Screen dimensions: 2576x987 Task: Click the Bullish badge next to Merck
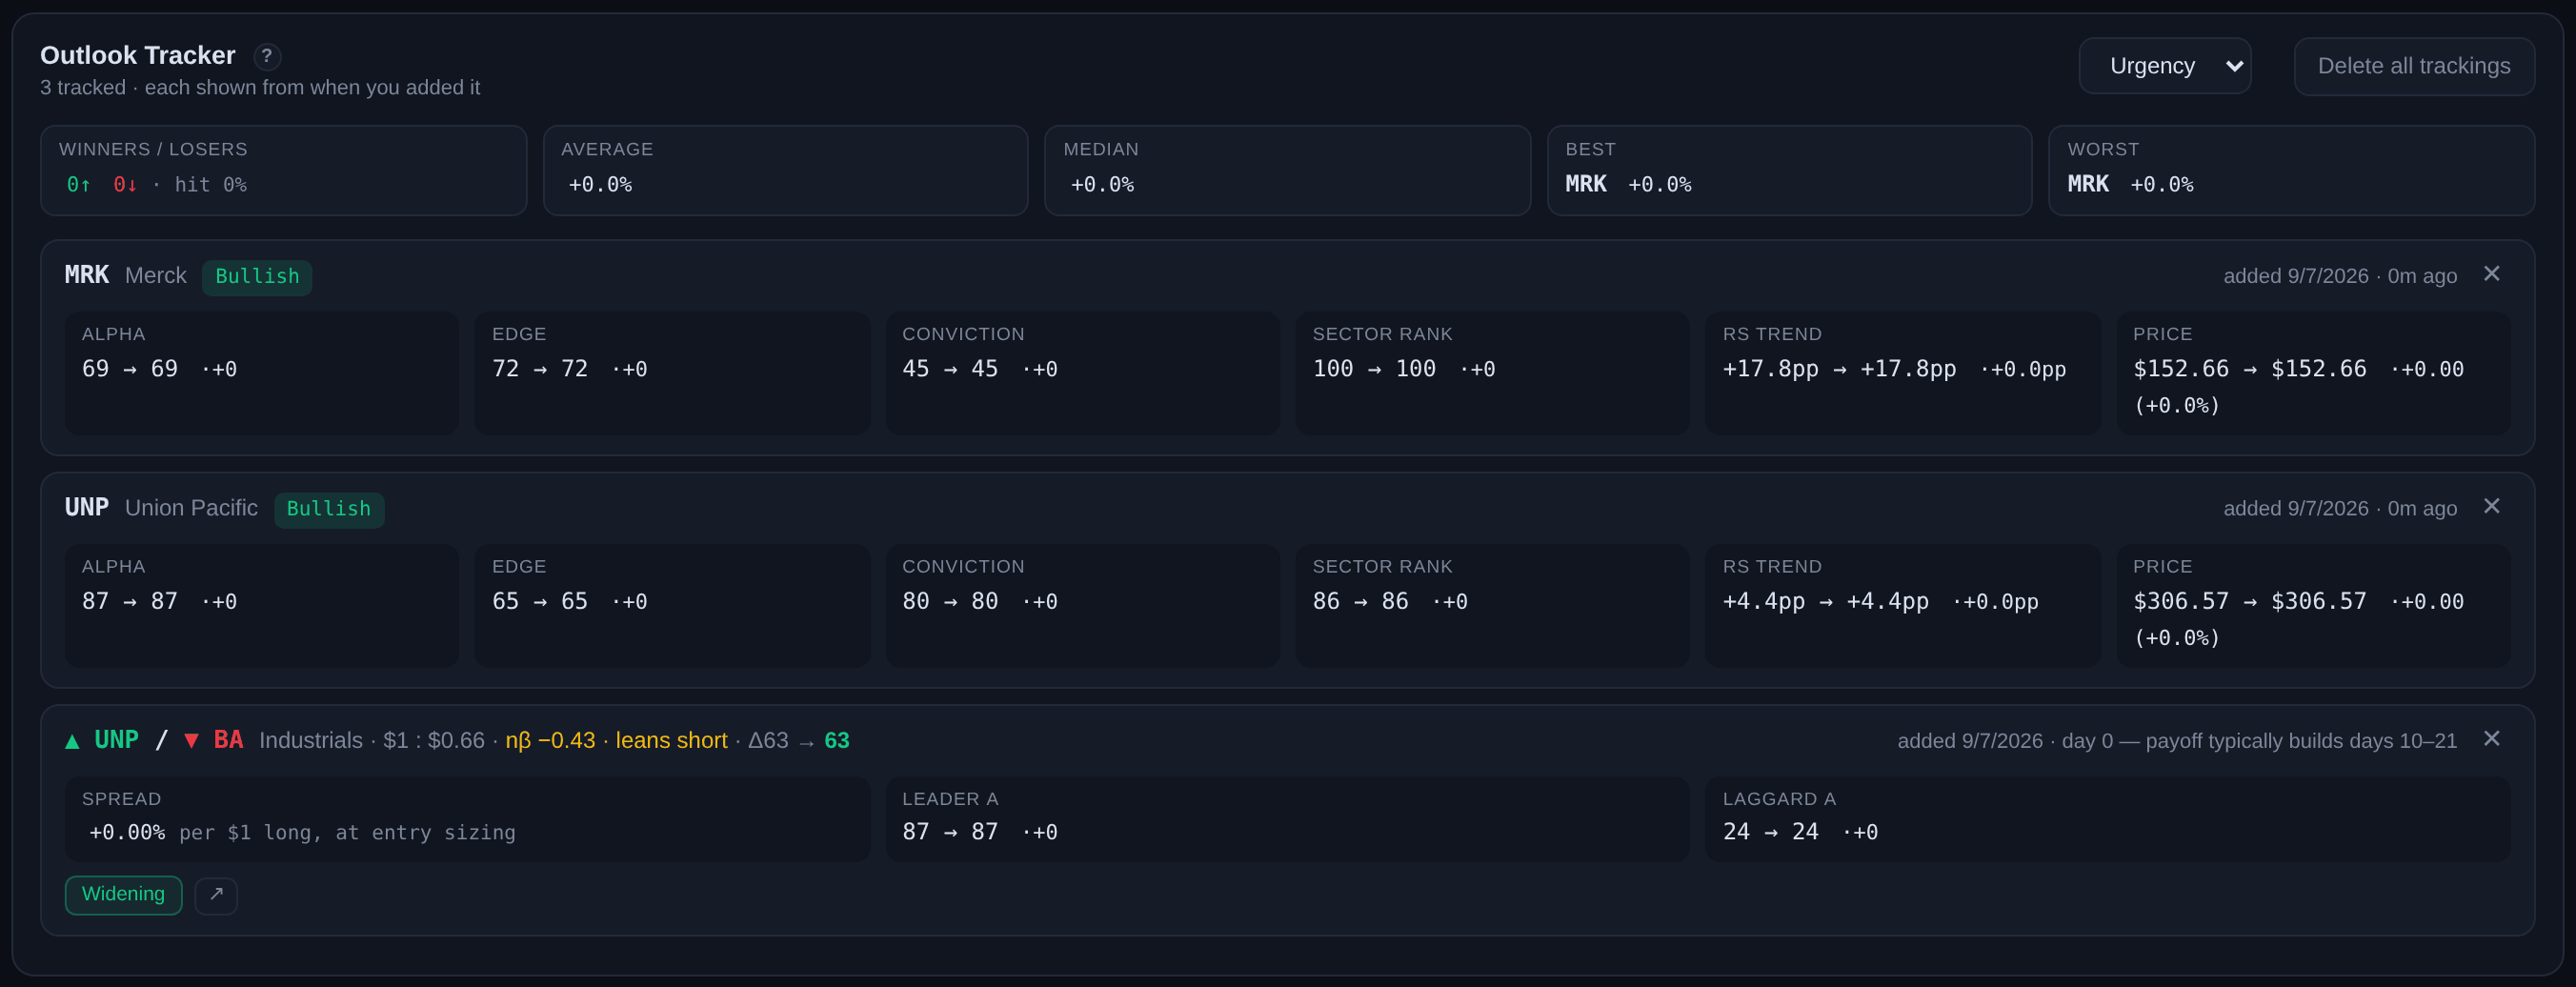coord(257,277)
